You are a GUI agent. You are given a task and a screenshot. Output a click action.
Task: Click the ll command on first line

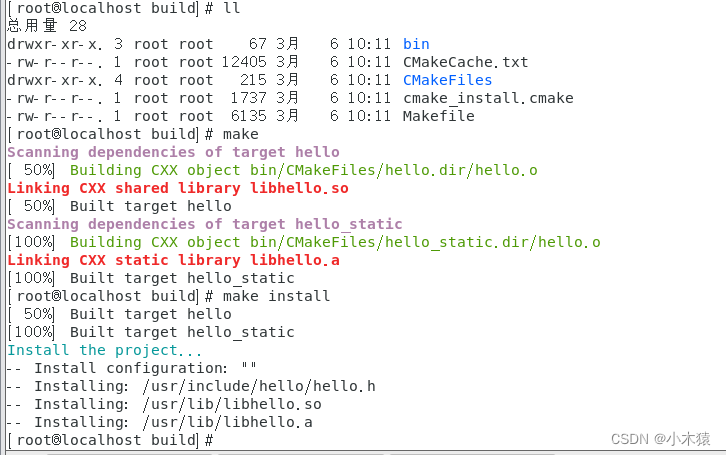(231, 8)
